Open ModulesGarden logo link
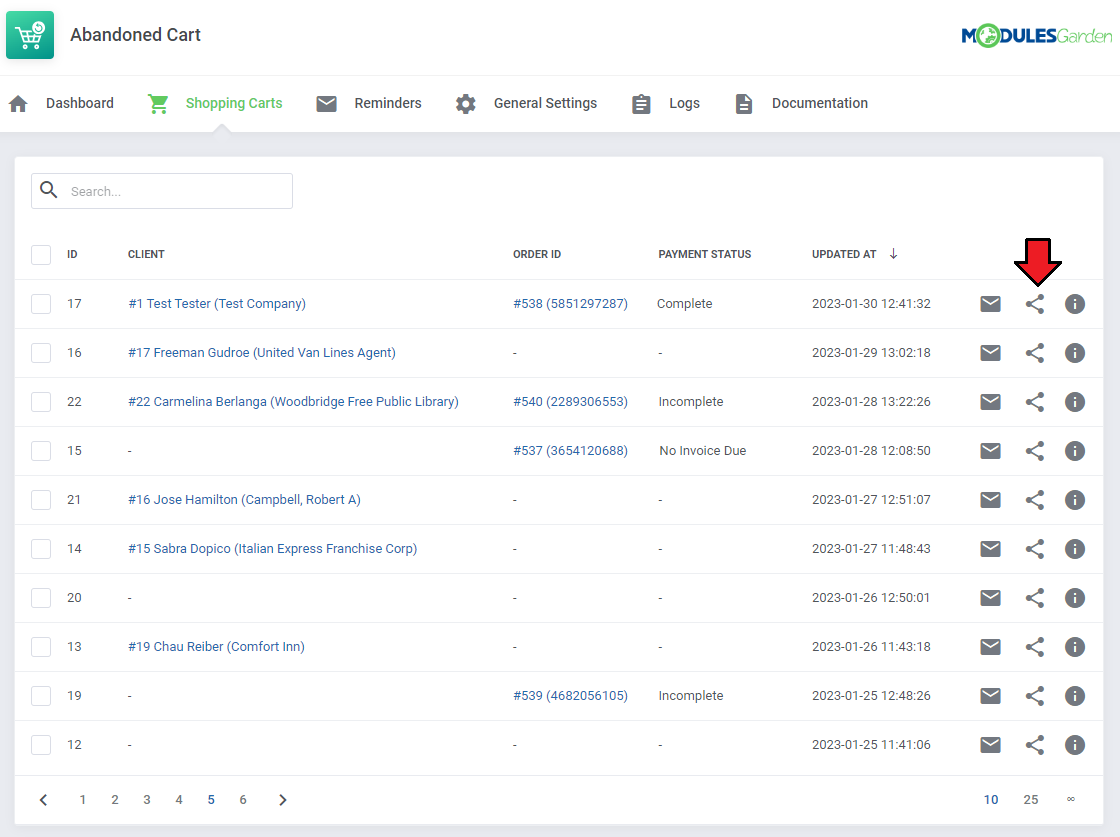The width and height of the screenshot is (1120, 837). 1036,35
